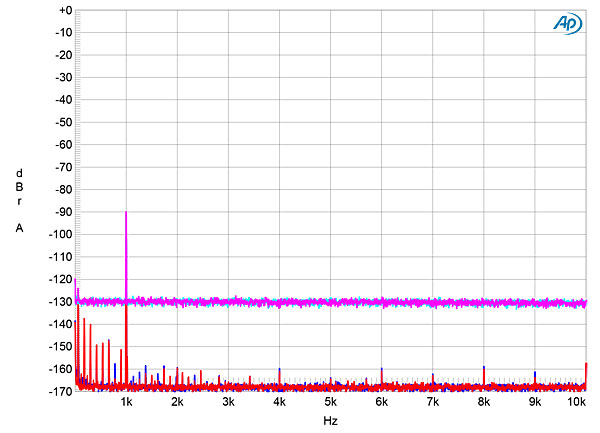Click the 1k x-axis label
The image size is (600, 433).
tap(126, 402)
